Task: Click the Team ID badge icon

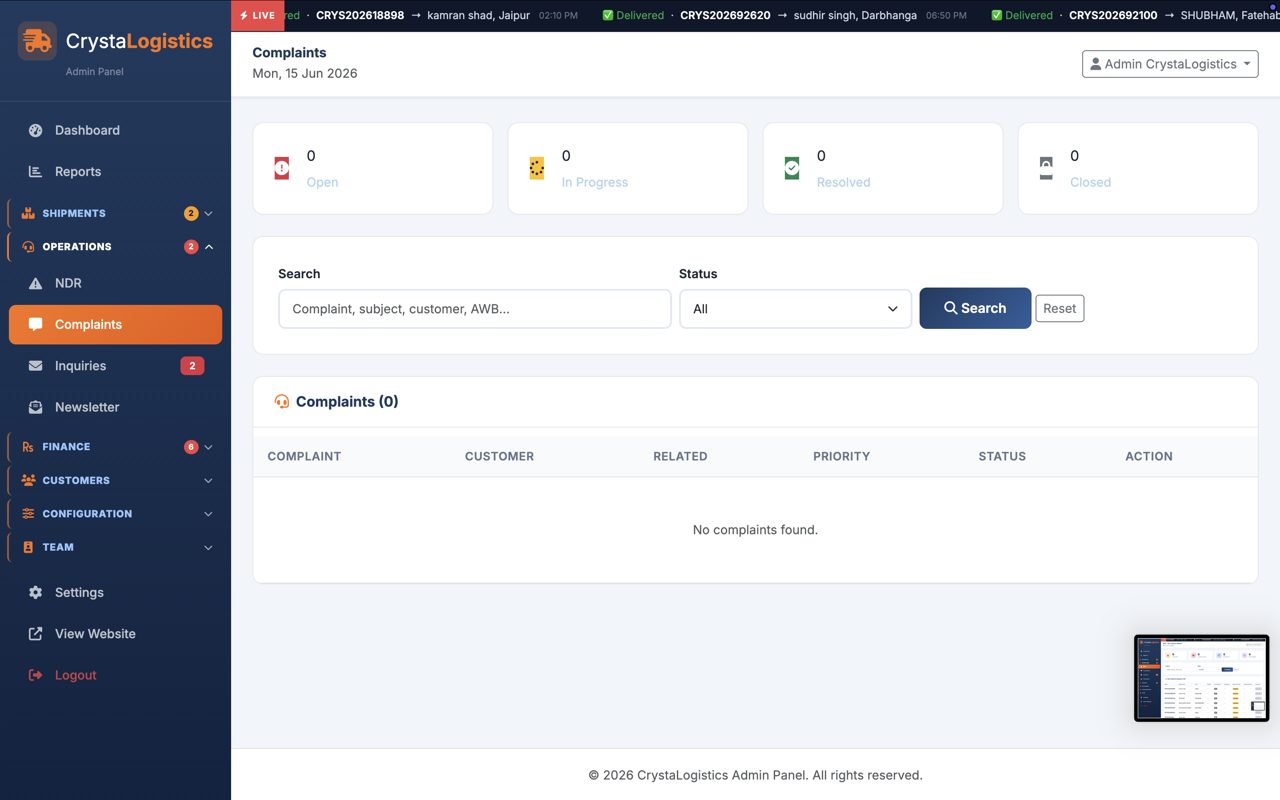Action: (28, 547)
